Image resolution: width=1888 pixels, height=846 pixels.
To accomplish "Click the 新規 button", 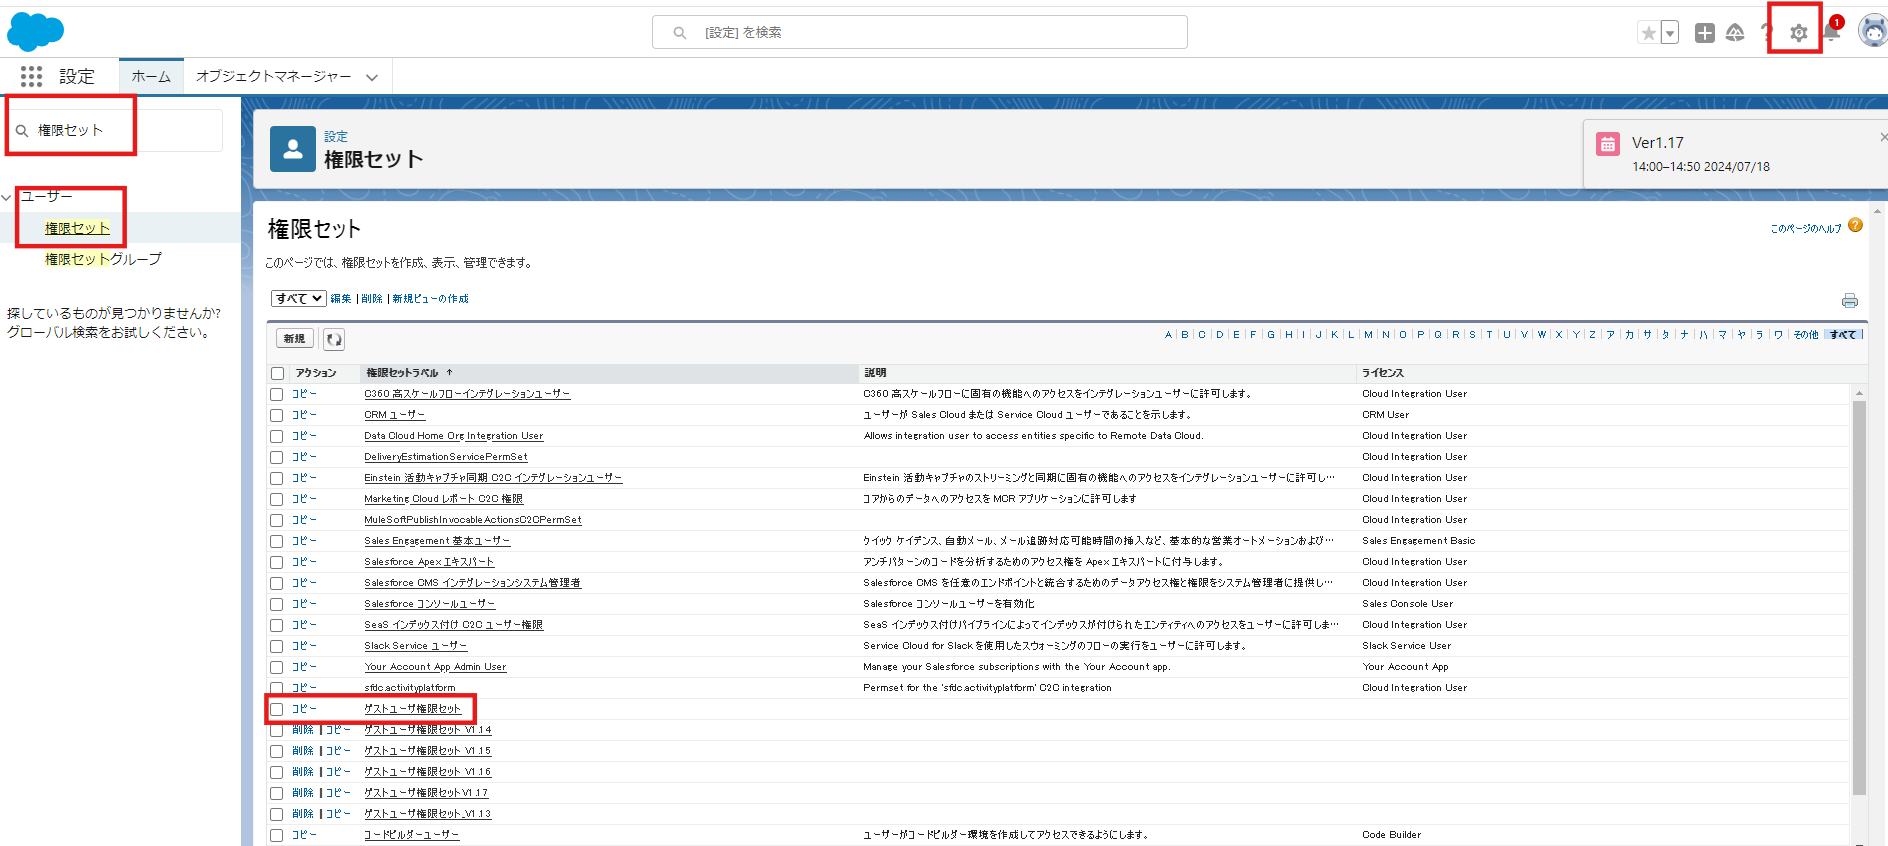I will (x=294, y=339).
